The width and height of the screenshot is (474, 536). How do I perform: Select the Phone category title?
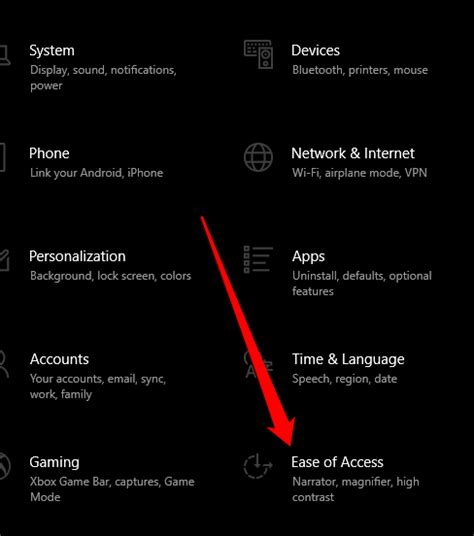click(49, 153)
